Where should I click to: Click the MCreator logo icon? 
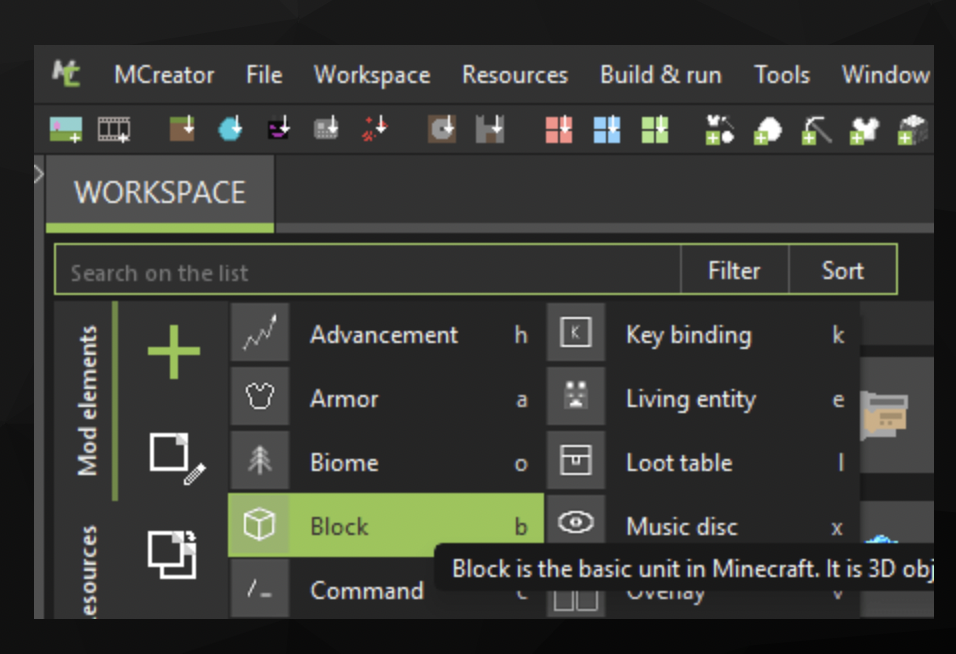[x=66, y=74]
